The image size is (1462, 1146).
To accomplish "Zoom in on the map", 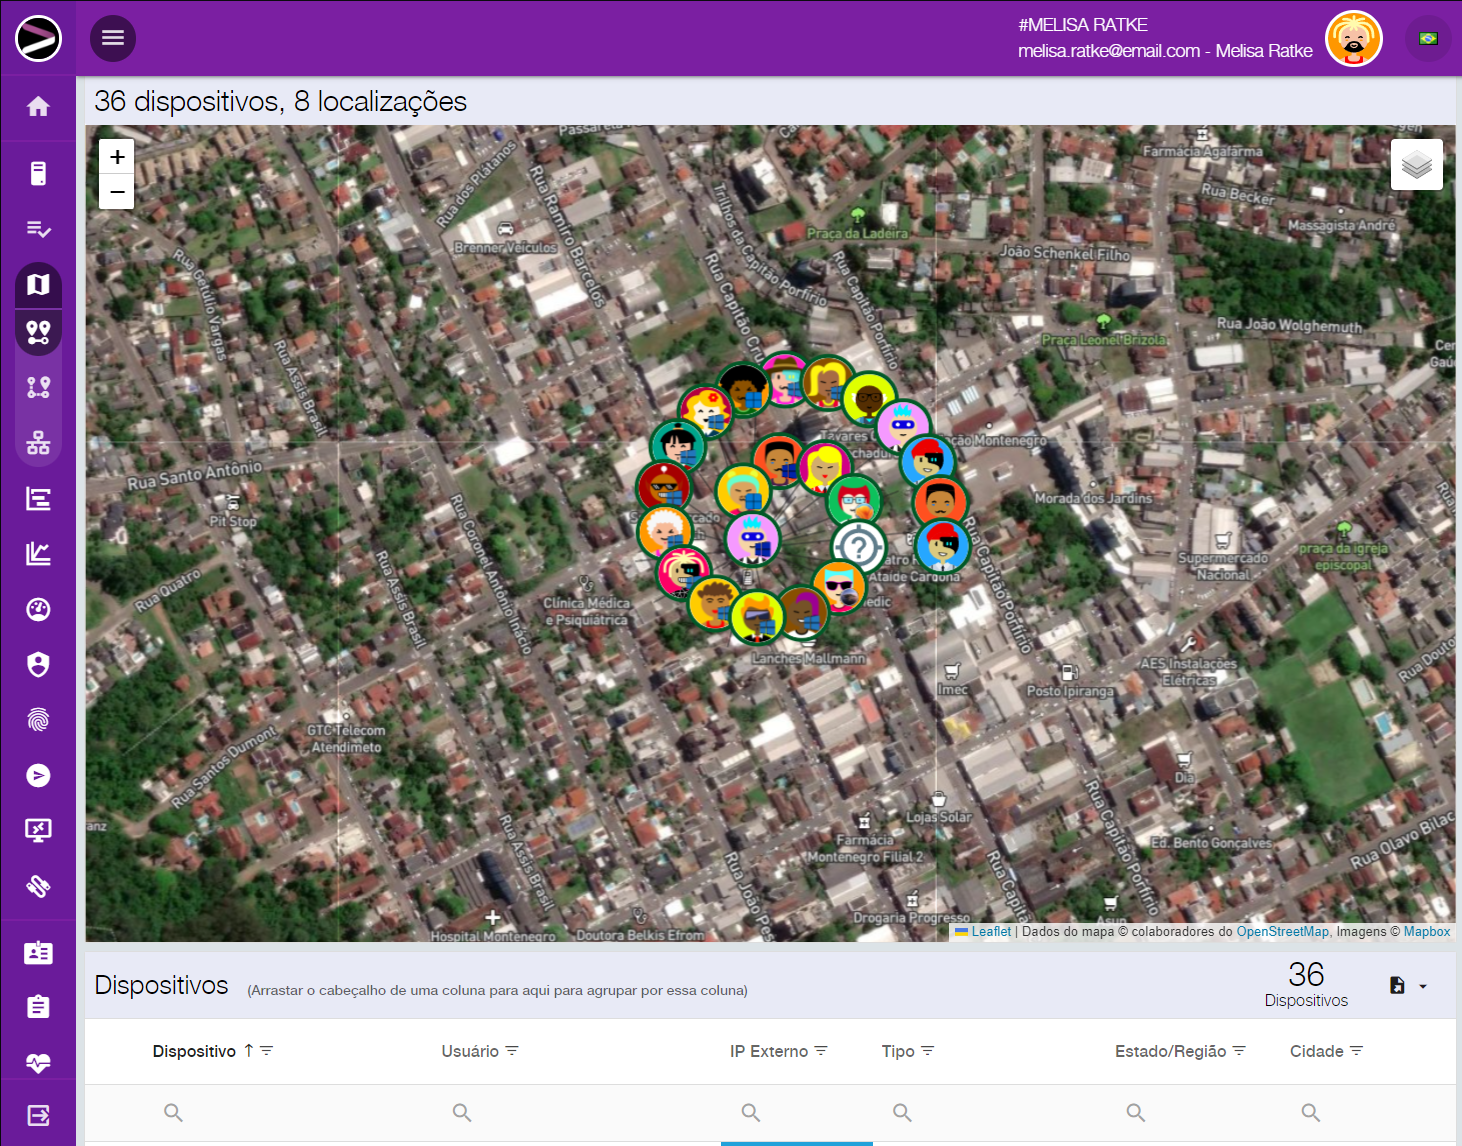I will point(117,157).
